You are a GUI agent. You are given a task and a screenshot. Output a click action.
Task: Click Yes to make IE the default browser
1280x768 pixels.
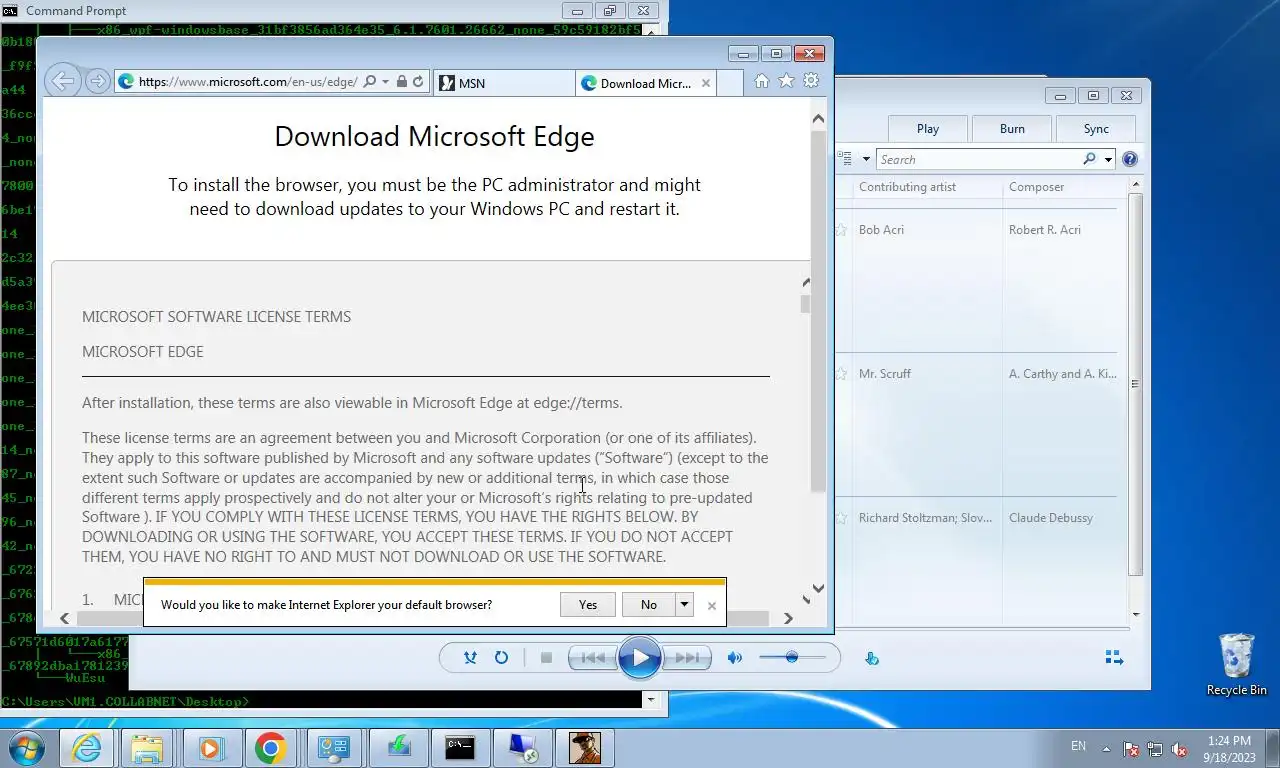tap(588, 604)
